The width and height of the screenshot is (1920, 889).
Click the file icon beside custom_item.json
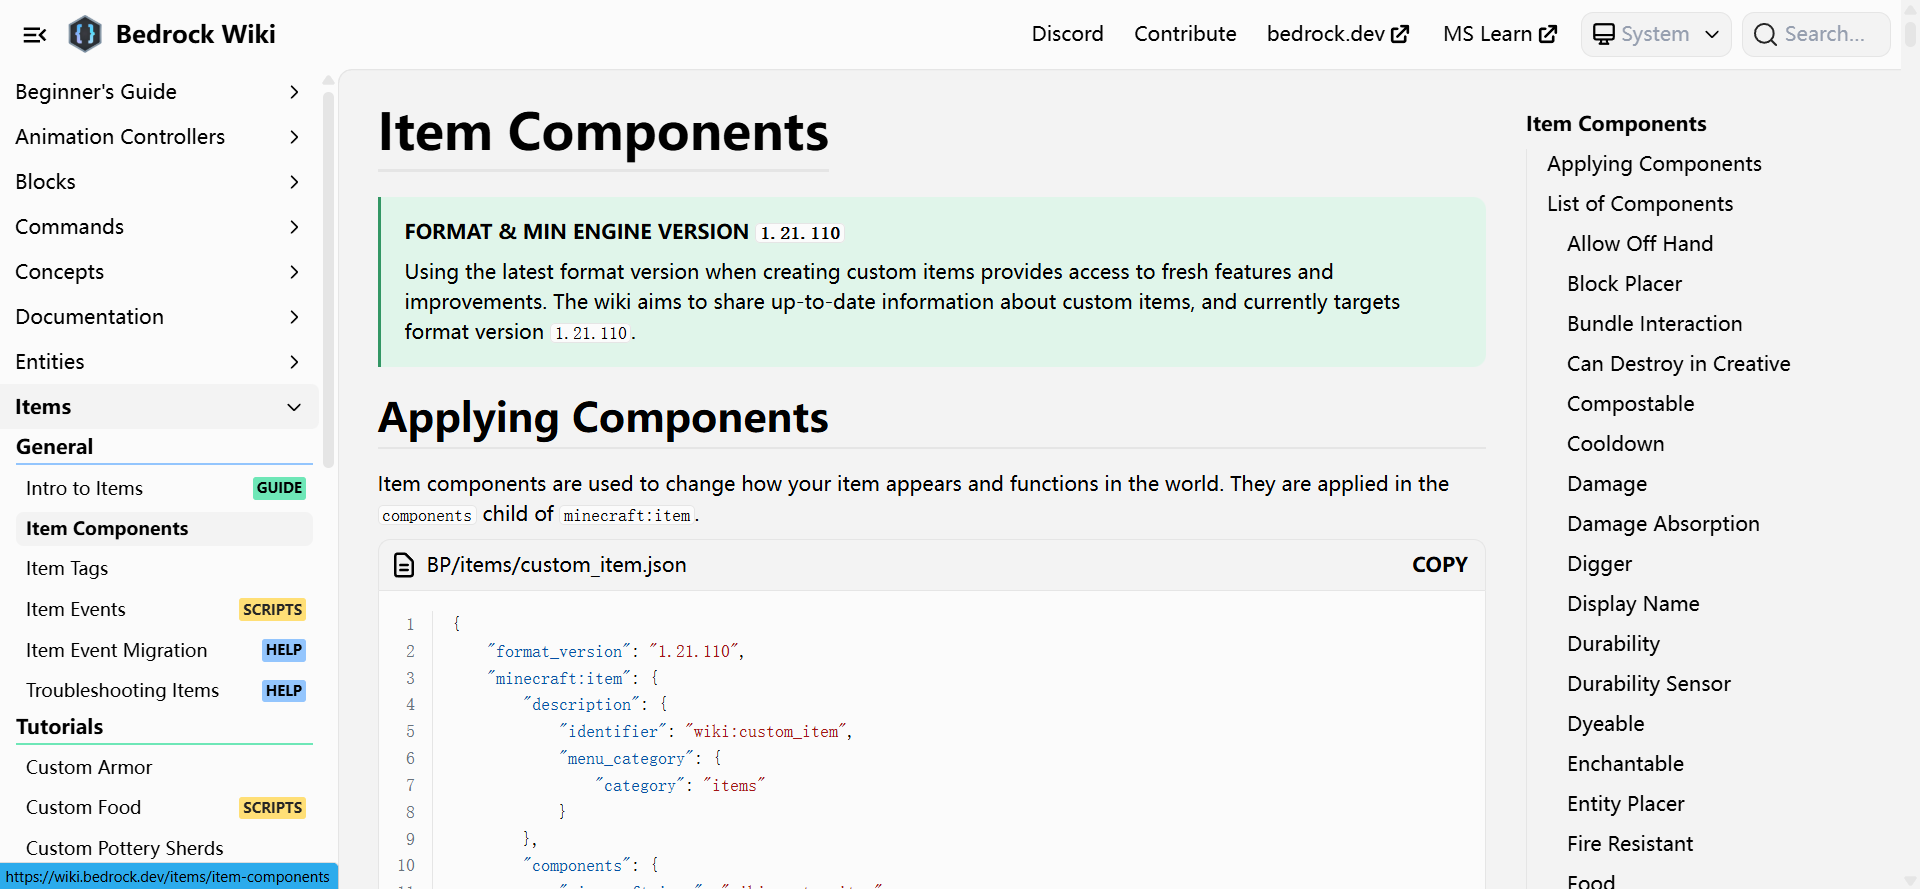(x=404, y=565)
